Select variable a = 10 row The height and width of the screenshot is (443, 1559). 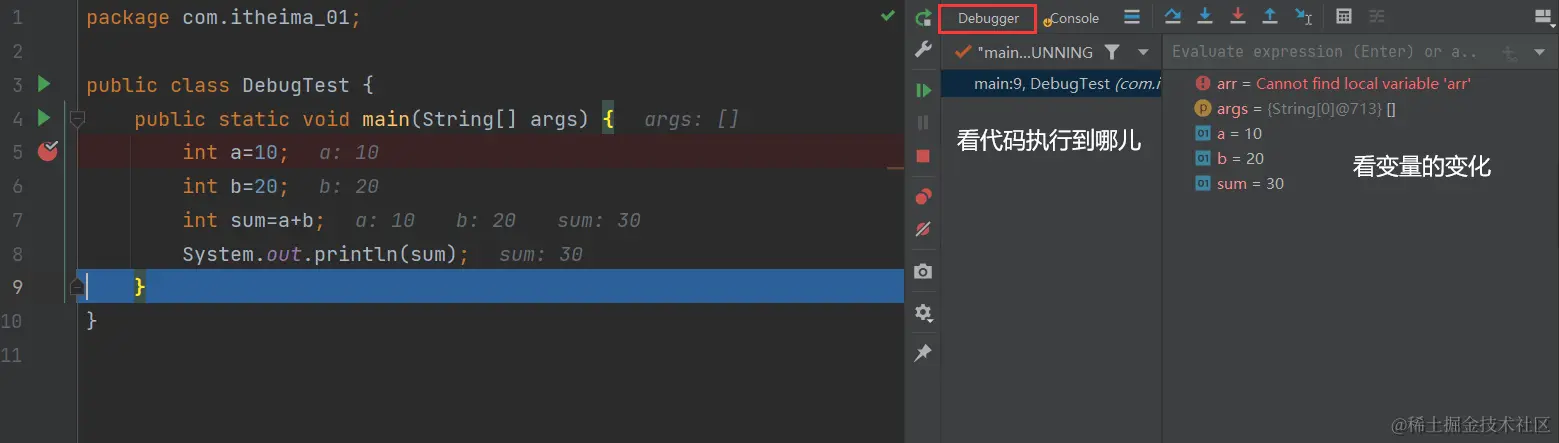(1229, 134)
